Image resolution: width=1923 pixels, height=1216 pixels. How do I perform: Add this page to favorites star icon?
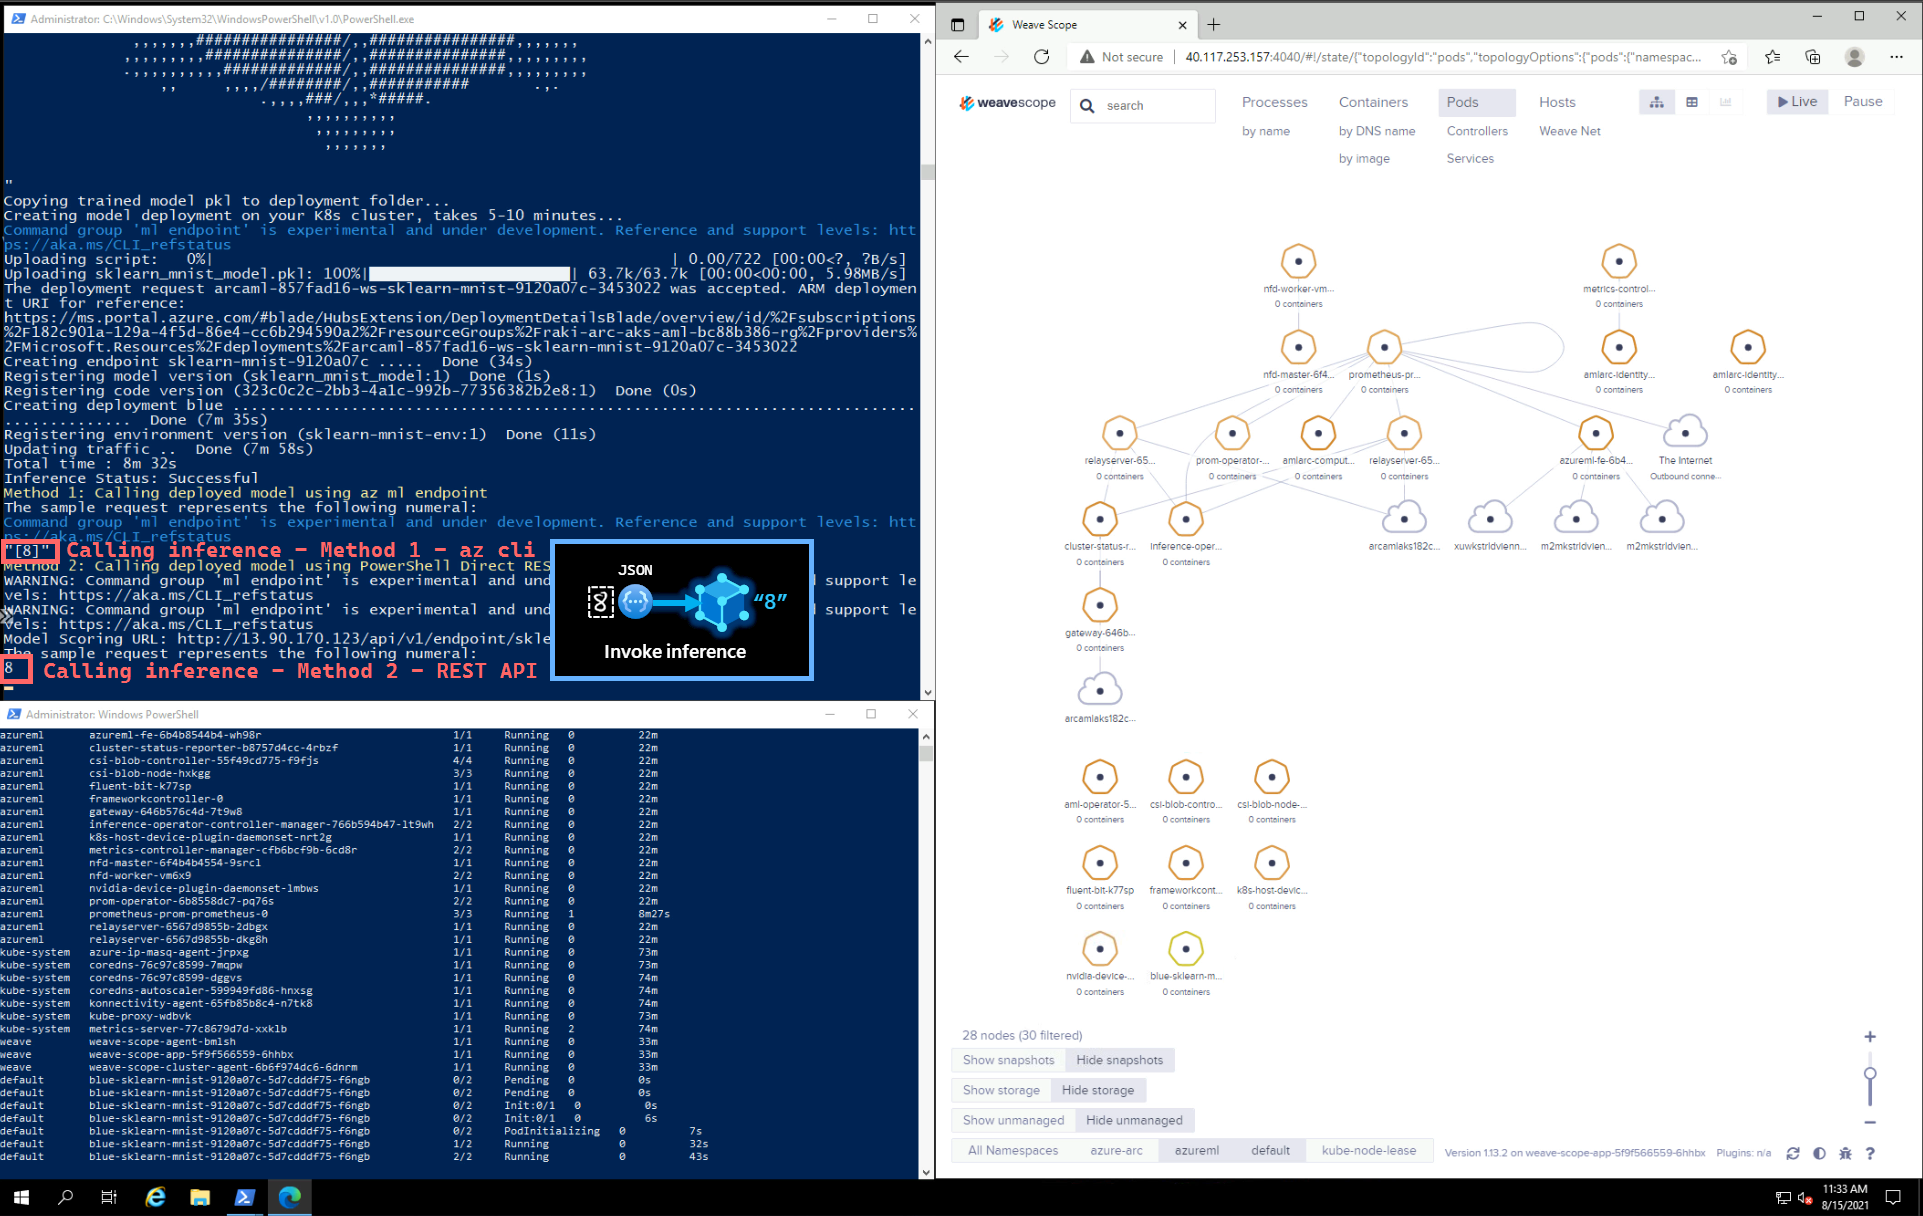pos(1729,57)
